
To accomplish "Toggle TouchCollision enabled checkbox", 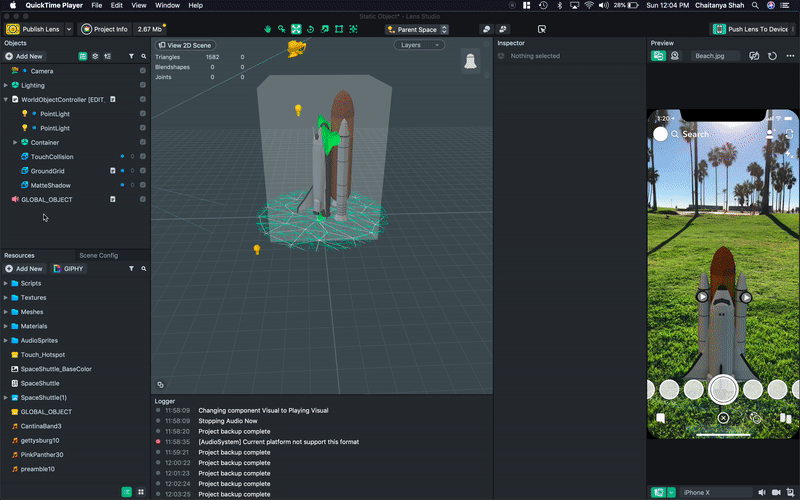I will tap(143, 157).
